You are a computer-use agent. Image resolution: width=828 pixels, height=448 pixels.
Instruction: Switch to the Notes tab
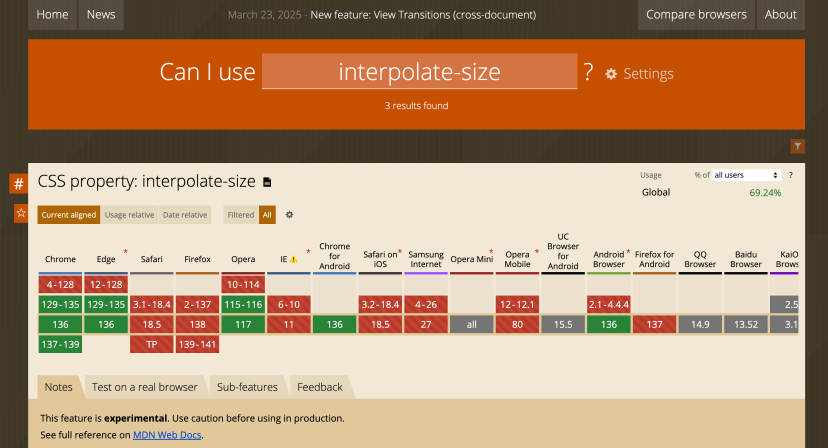(59, 387)
